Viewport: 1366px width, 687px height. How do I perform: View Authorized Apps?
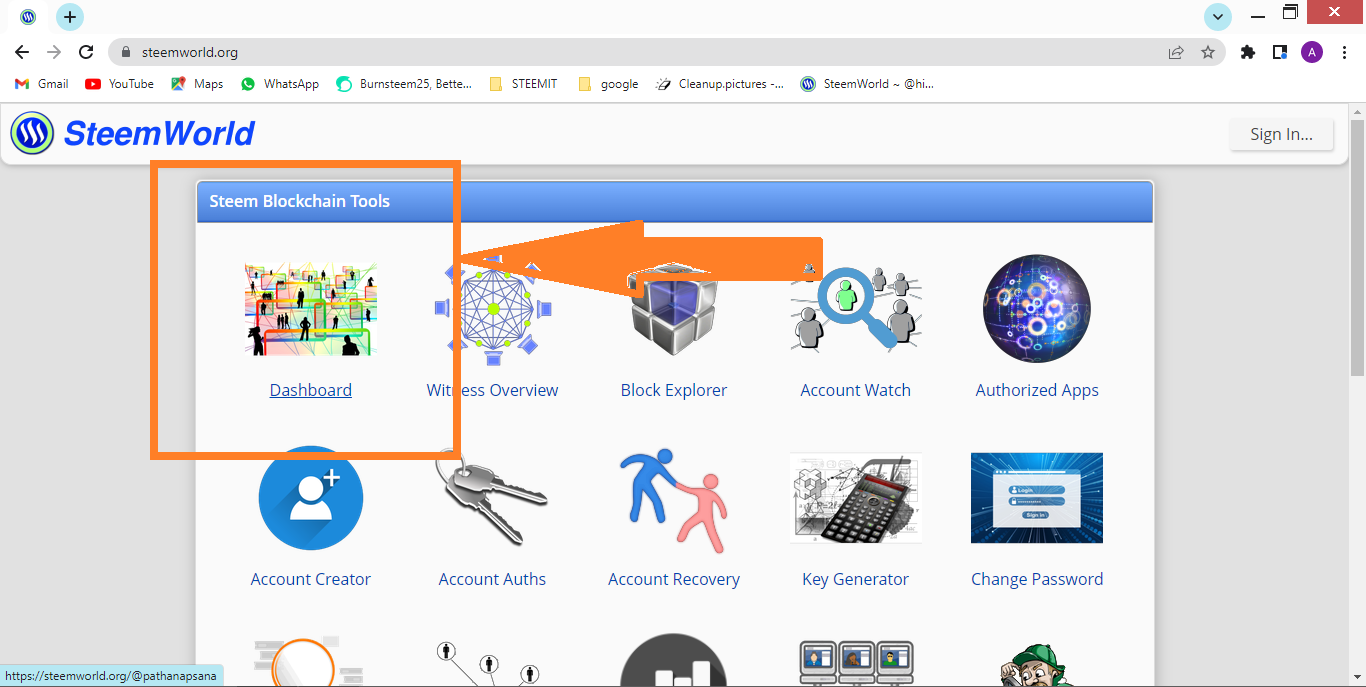coord(1037,389)
